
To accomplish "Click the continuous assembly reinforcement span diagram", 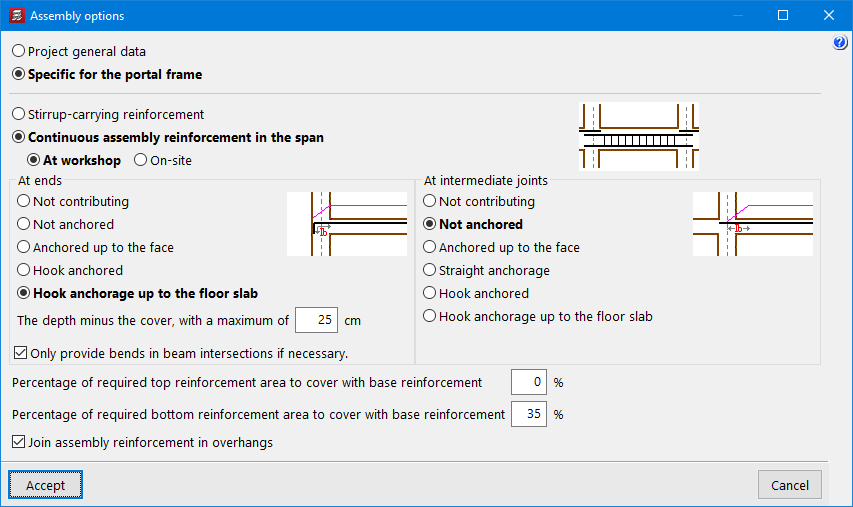I will [x=639, y=136].
